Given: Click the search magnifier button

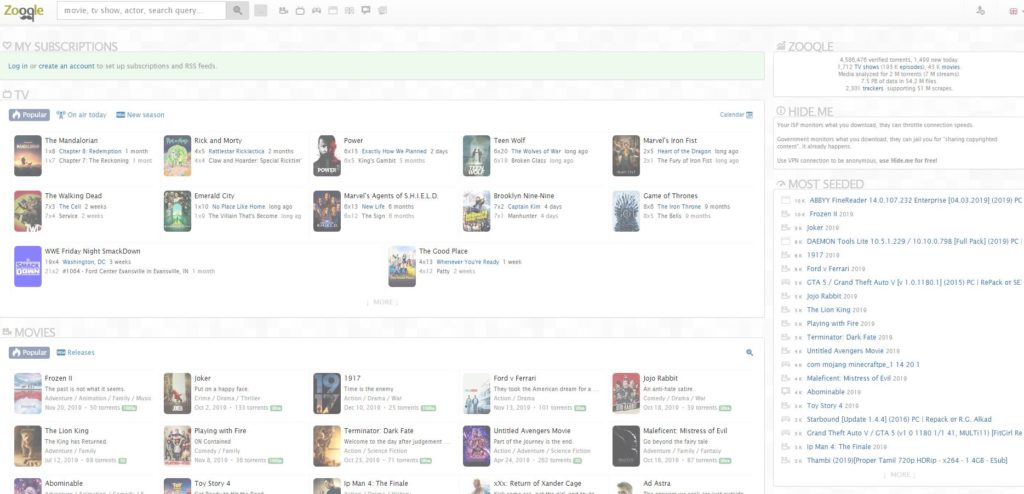Looking at the screenshot, I should pyautogui.click(x=238, y=10).
